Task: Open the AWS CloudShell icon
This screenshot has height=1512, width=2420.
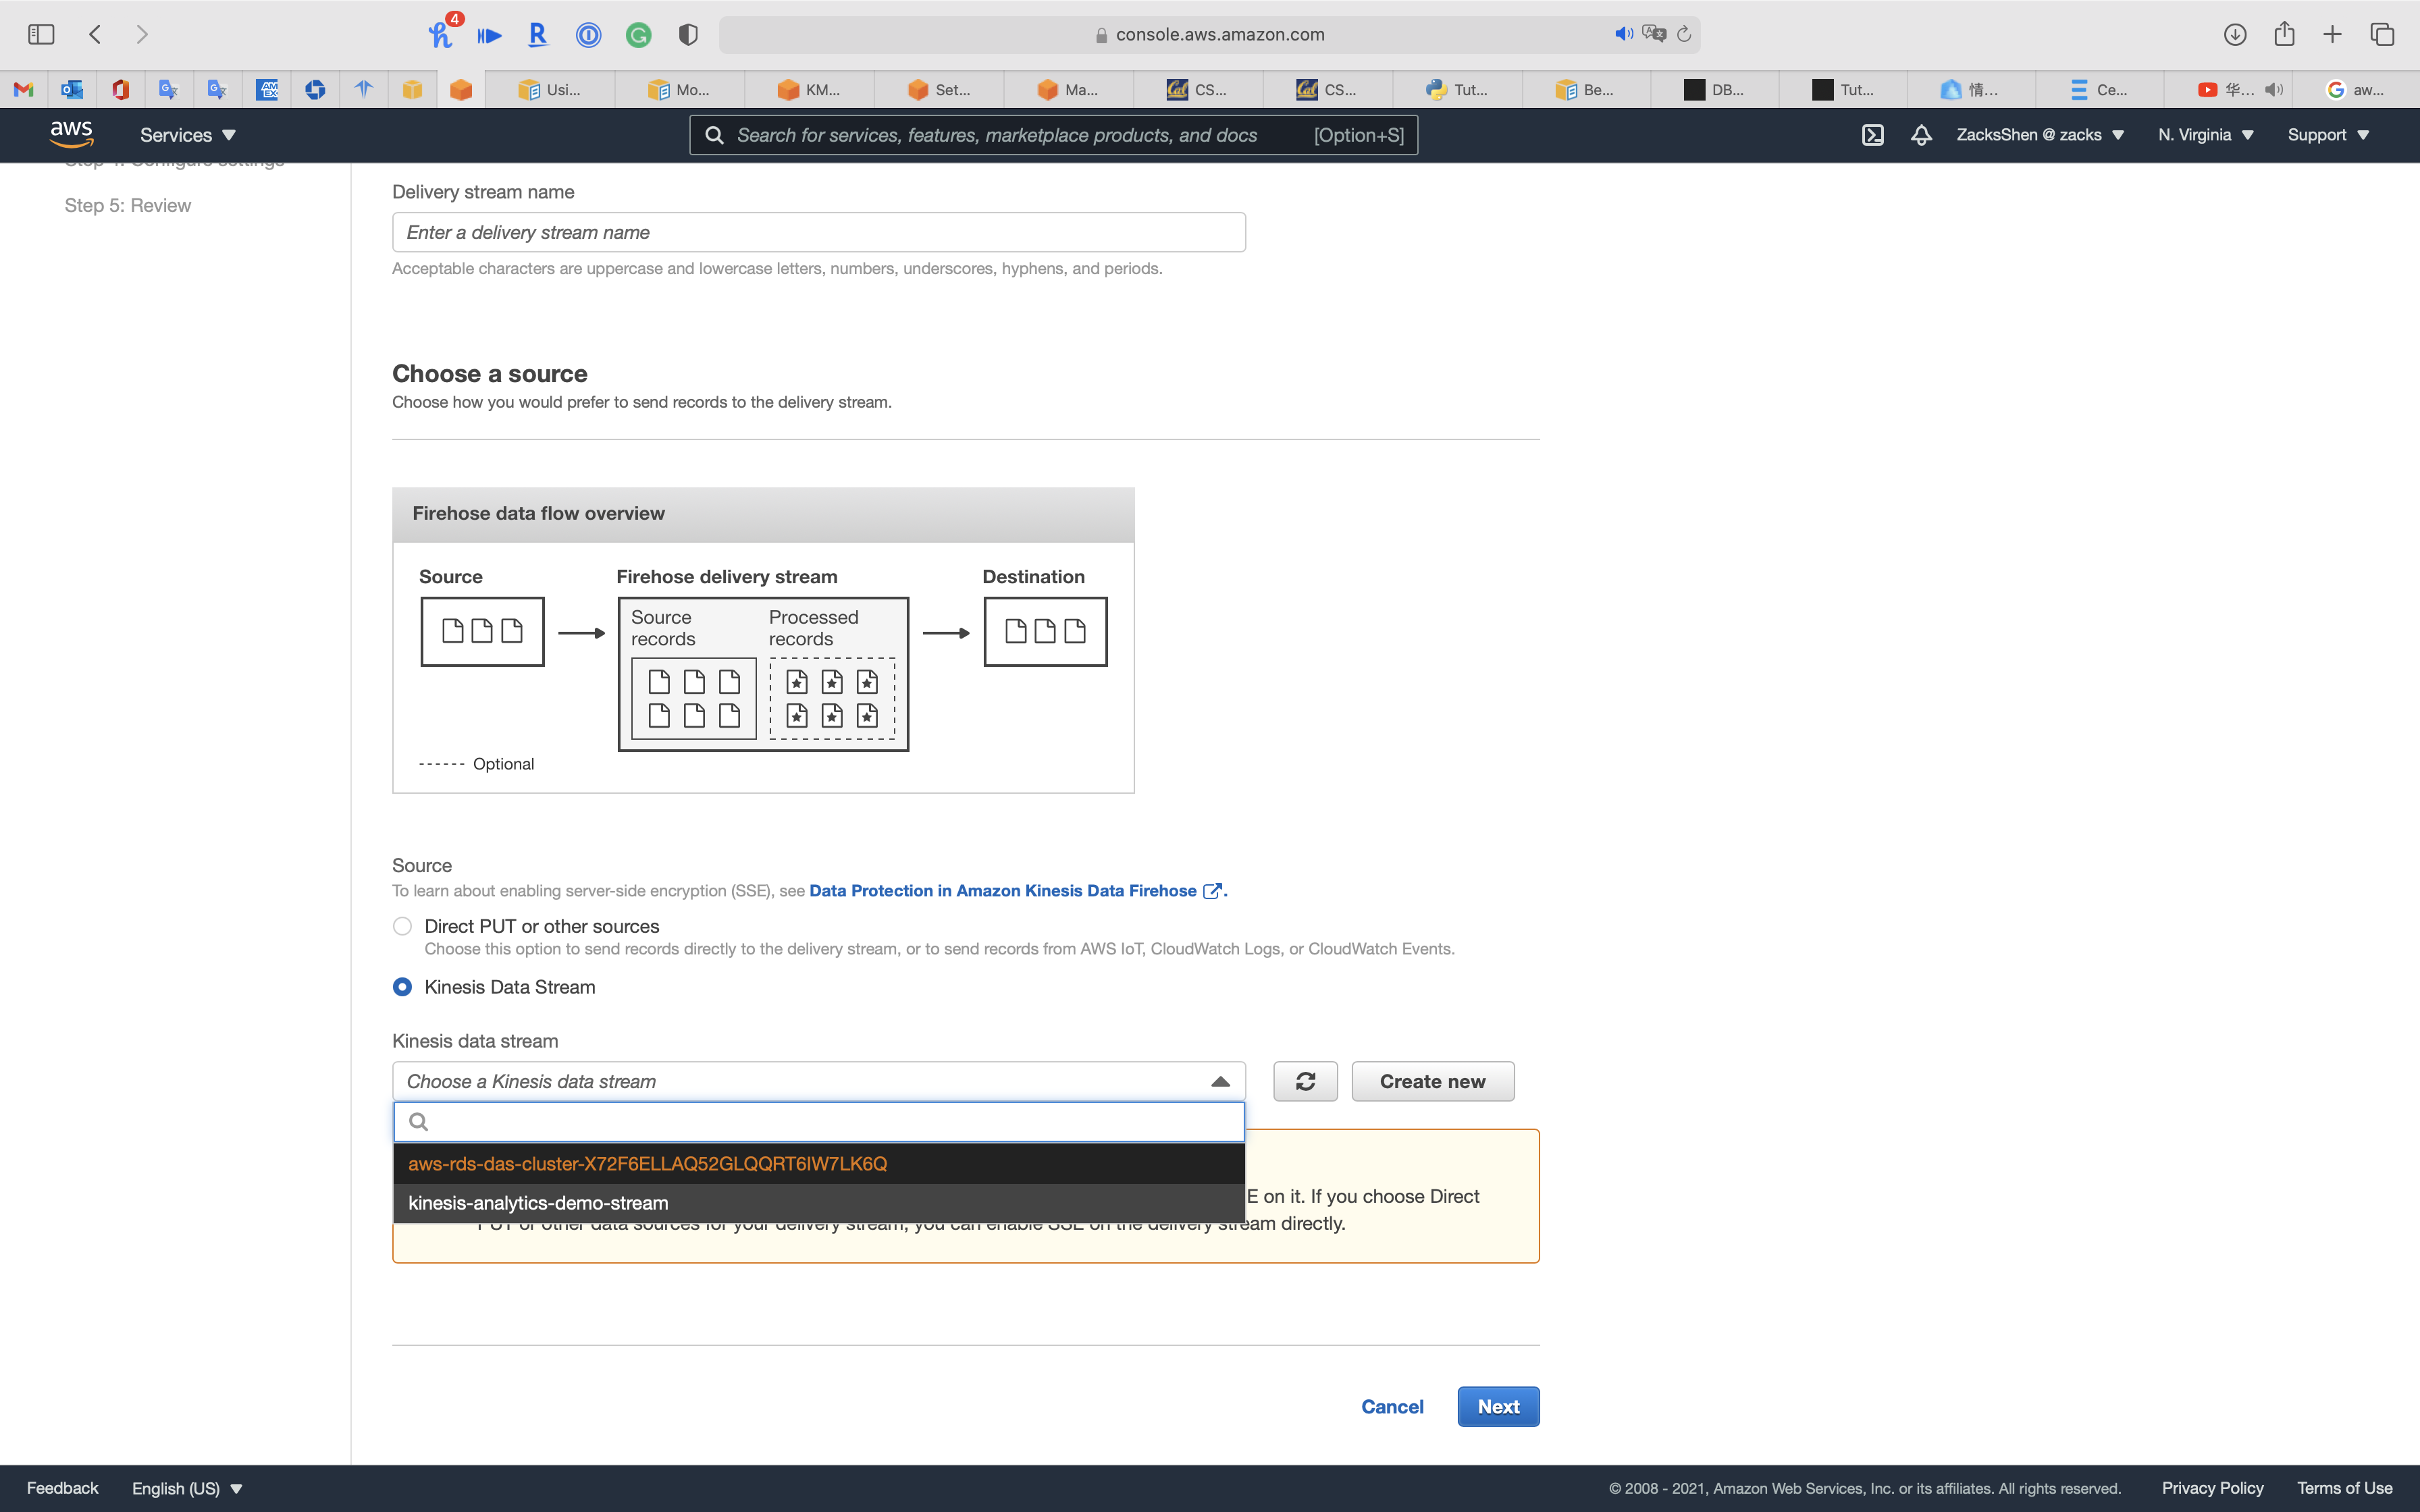Action: coord(1872,135)
